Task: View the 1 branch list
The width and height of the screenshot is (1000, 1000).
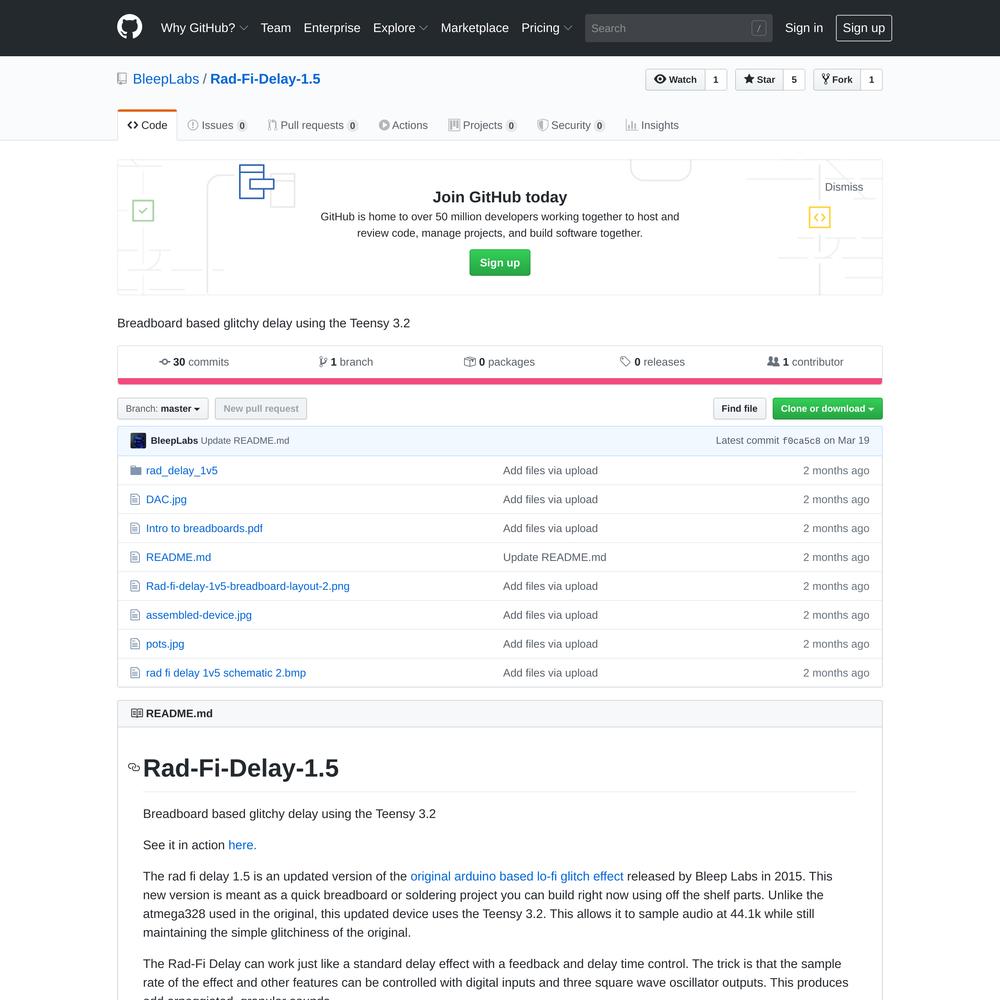Action: (x=346, y=362)
